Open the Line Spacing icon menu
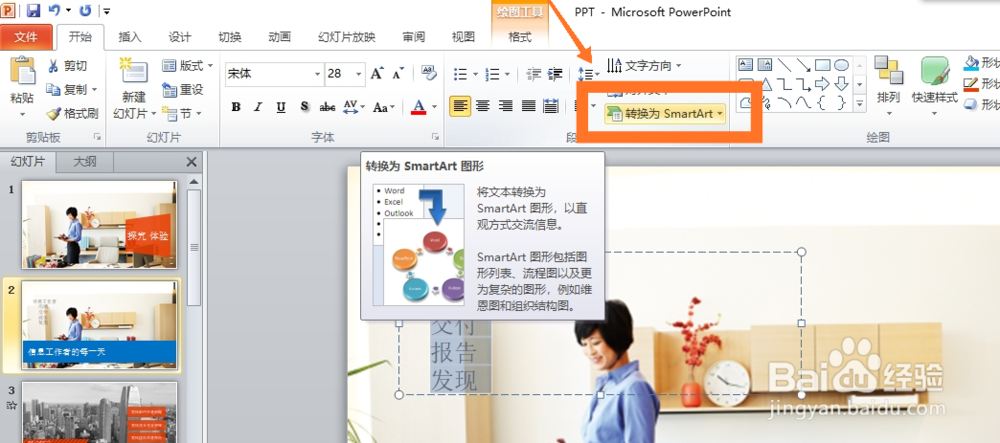The width and height of the screenshot is (1000, 443). tap(588, 75)
